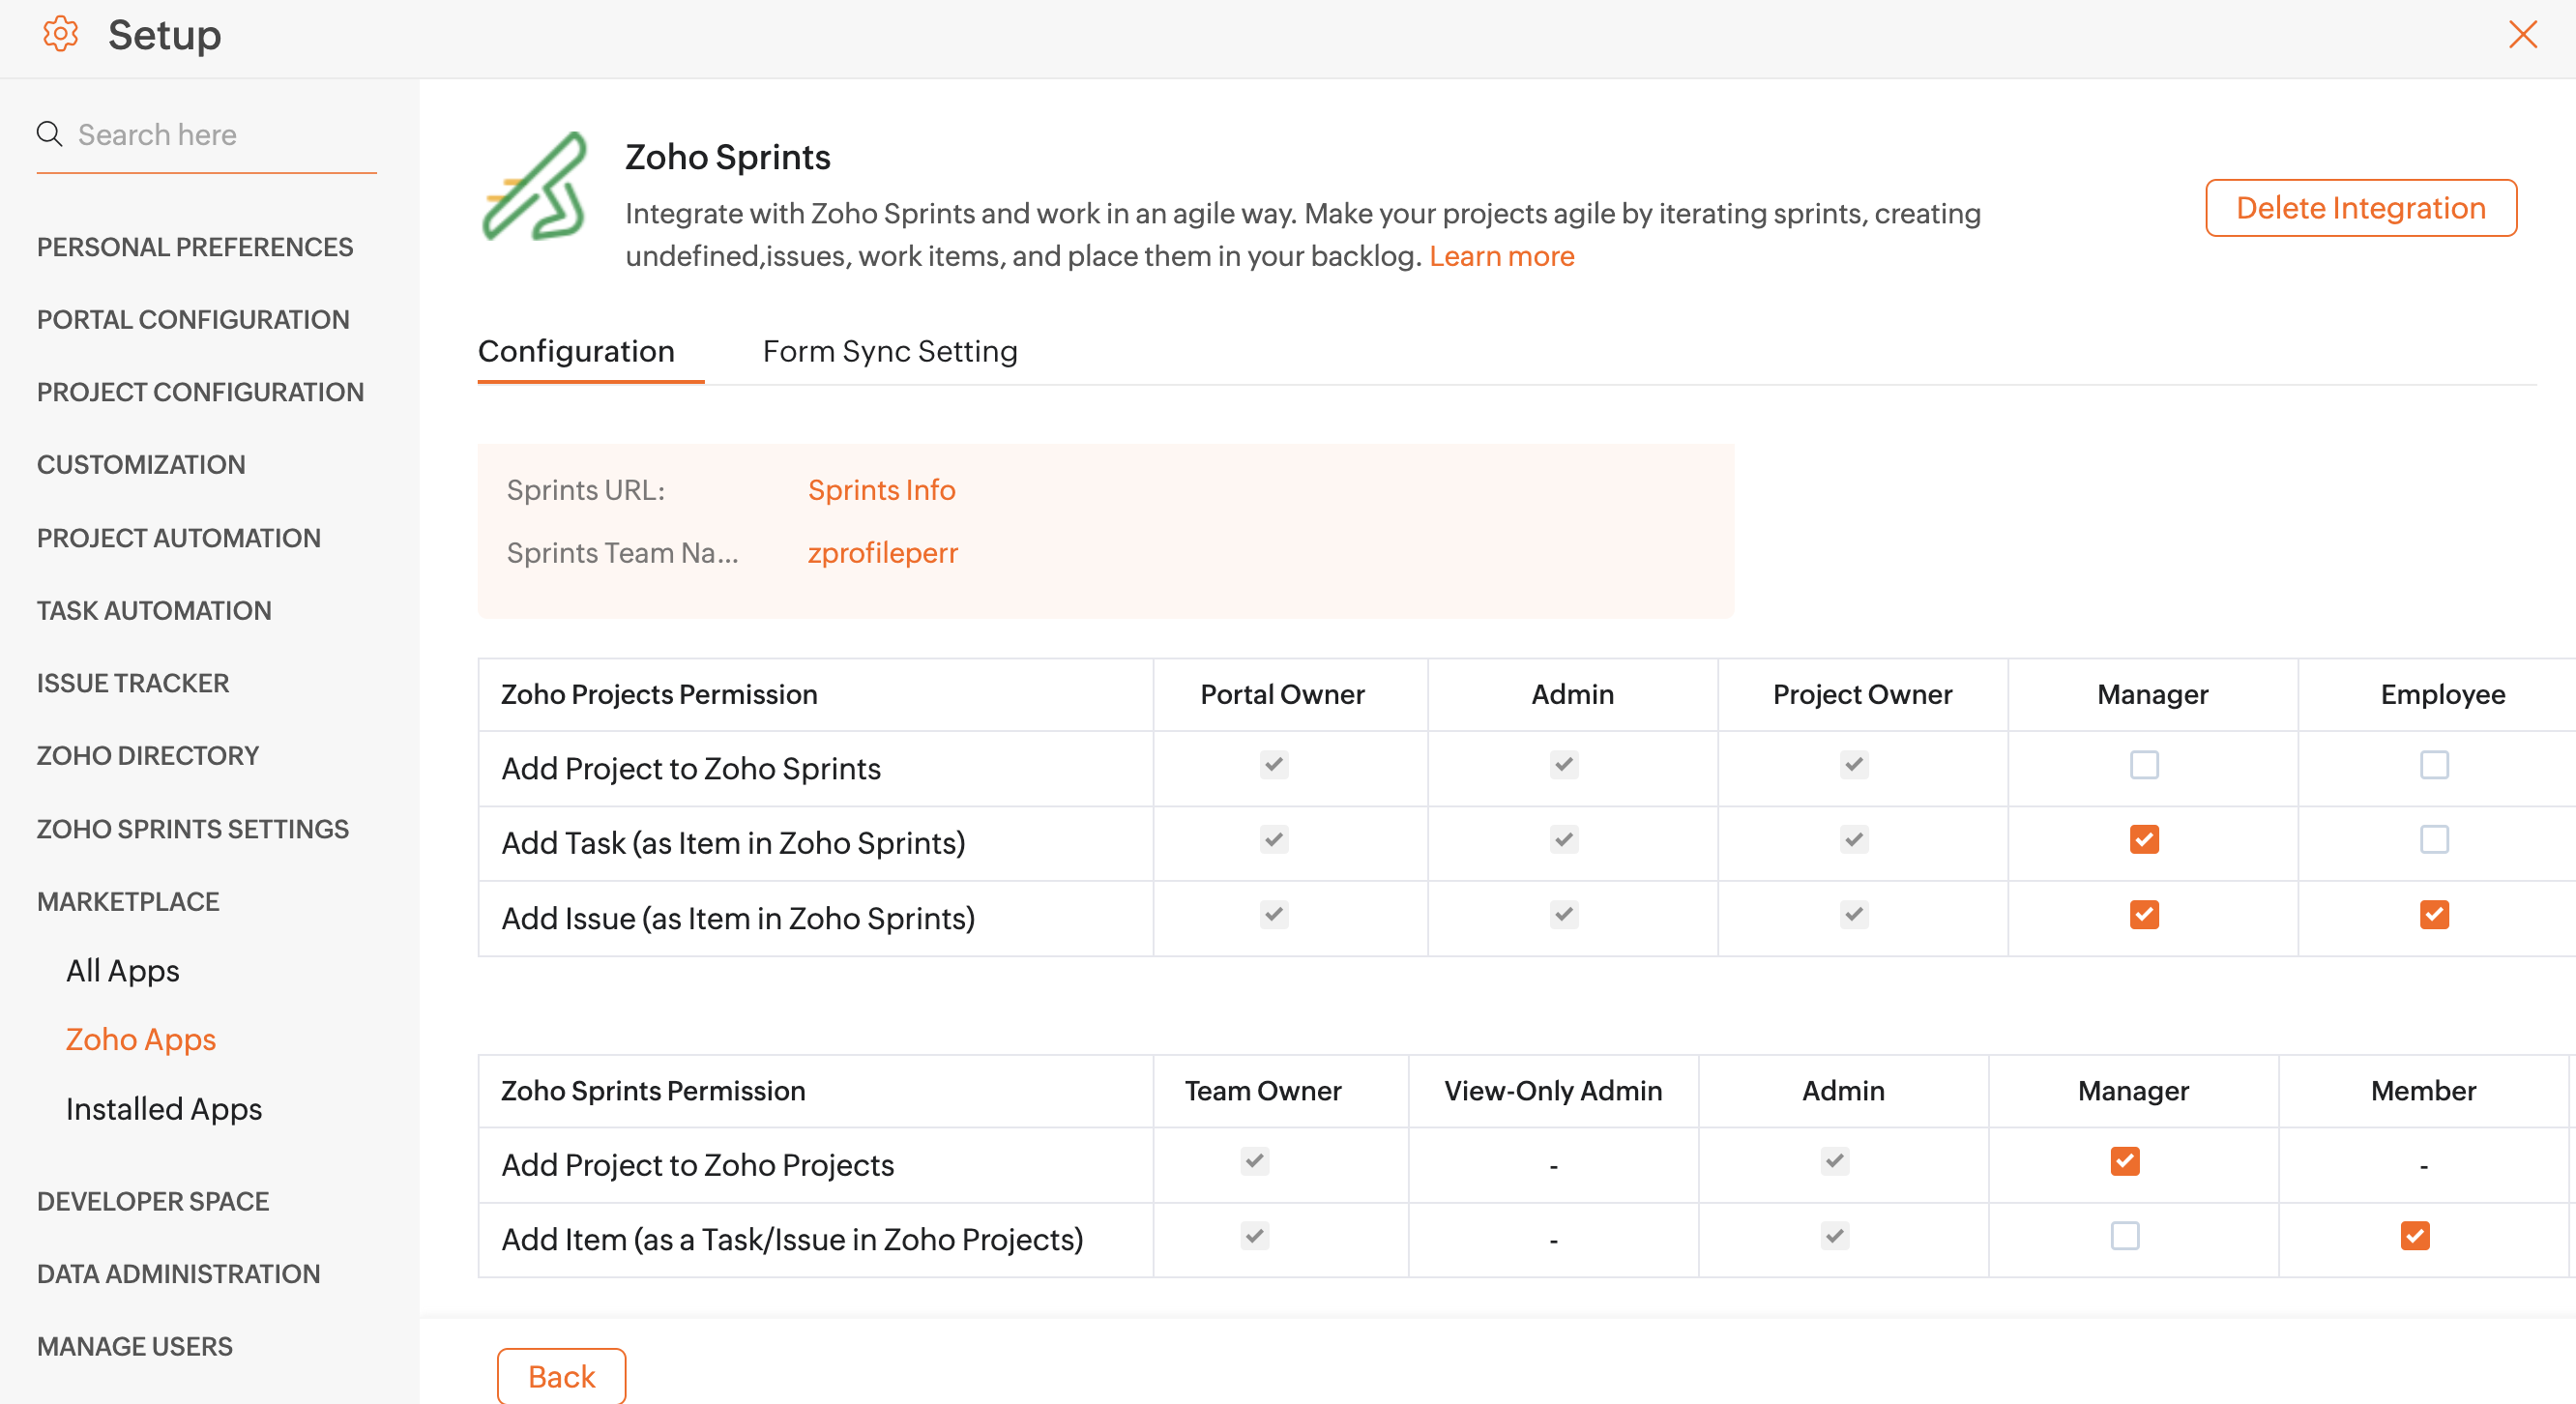
Task: Expand PROJECT AUTOMATION section
Action: click(179, 538)
